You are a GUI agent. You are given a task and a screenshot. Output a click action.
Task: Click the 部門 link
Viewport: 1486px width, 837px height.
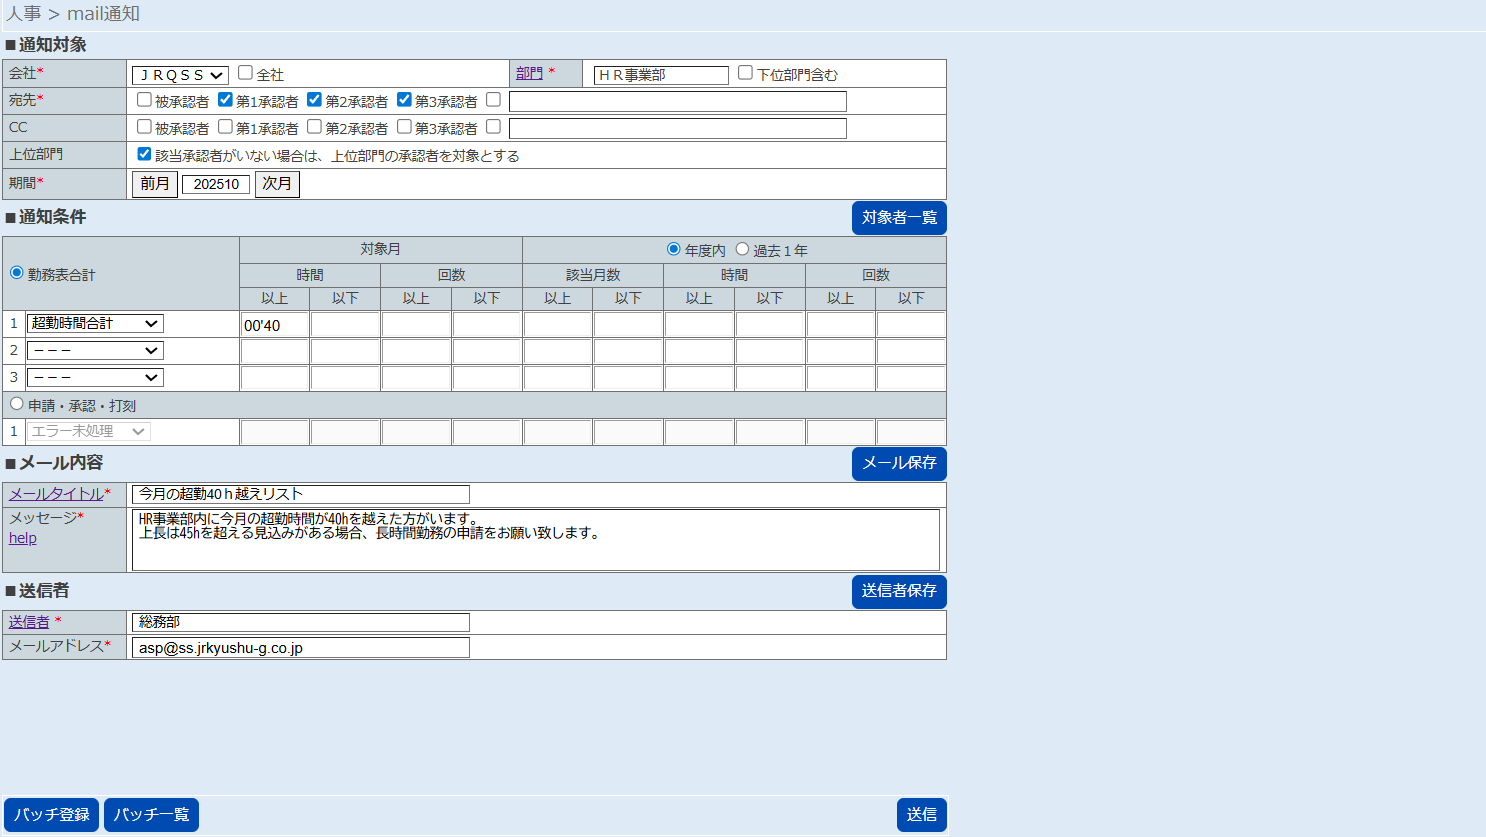pyautogui.click(x=529, y=73)
